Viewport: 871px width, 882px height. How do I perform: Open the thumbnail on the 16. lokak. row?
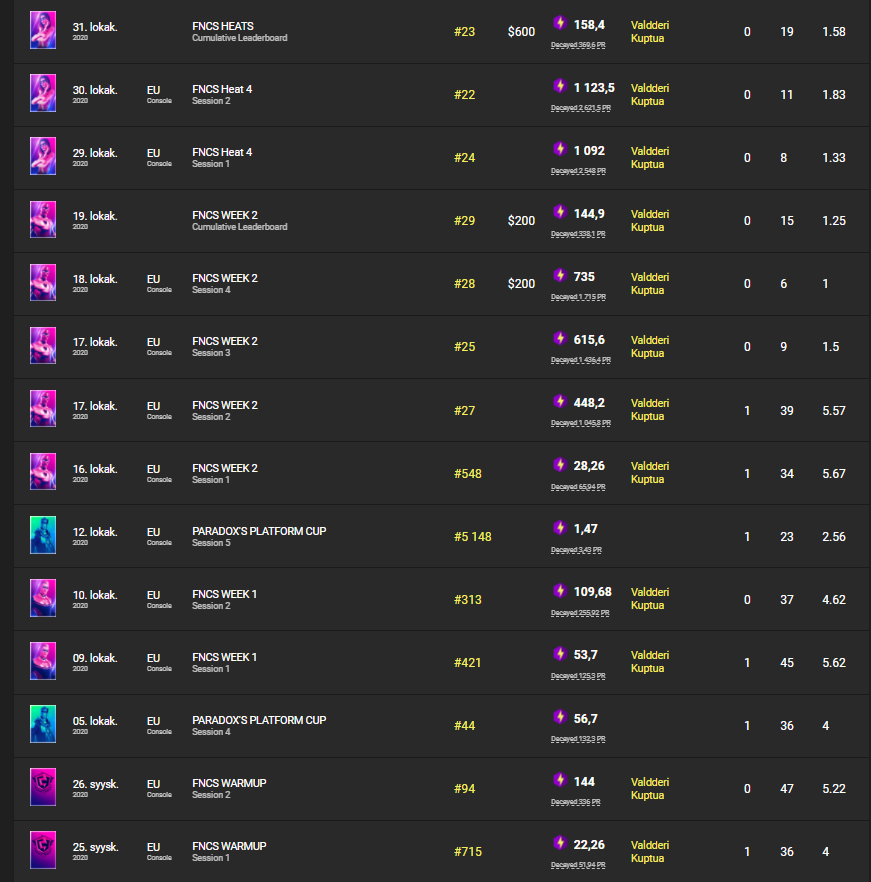[x=43, y=471]
